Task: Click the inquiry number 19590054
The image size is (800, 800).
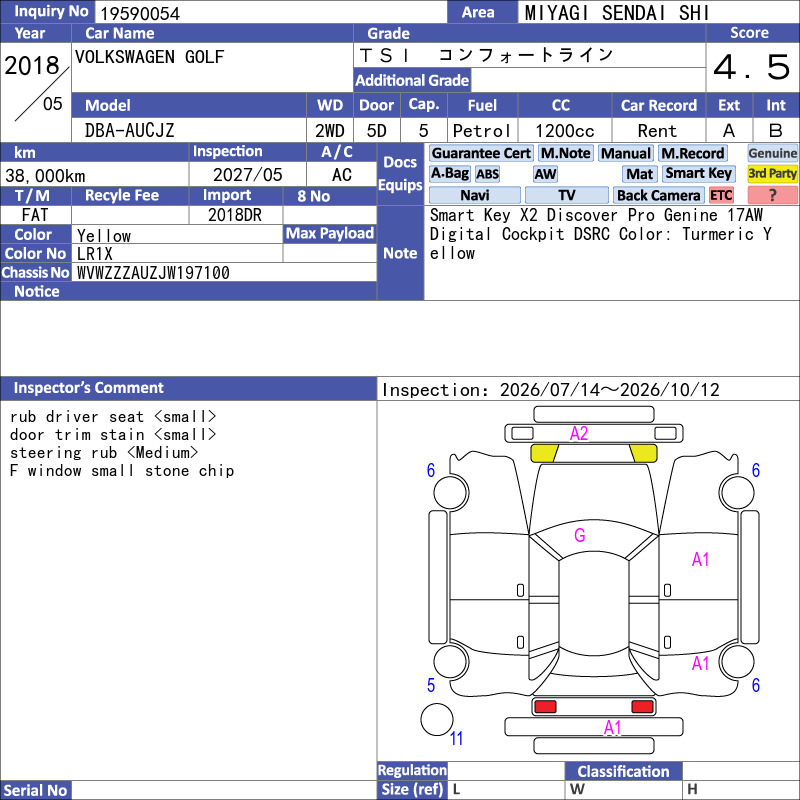Action: [x=140, y=14]
